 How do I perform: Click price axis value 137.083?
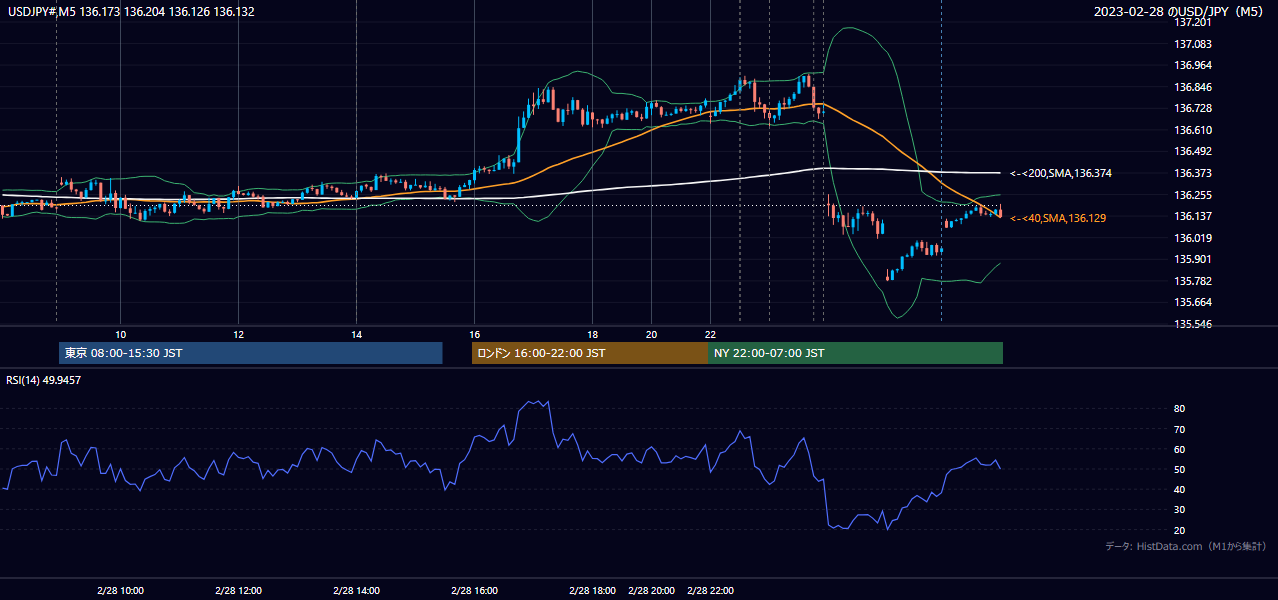pos(1193,44)
